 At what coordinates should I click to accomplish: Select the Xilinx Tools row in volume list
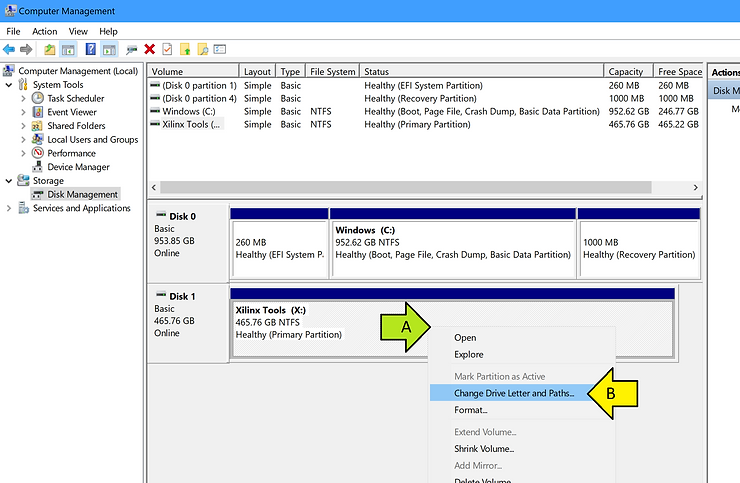[x=425, y=124]
